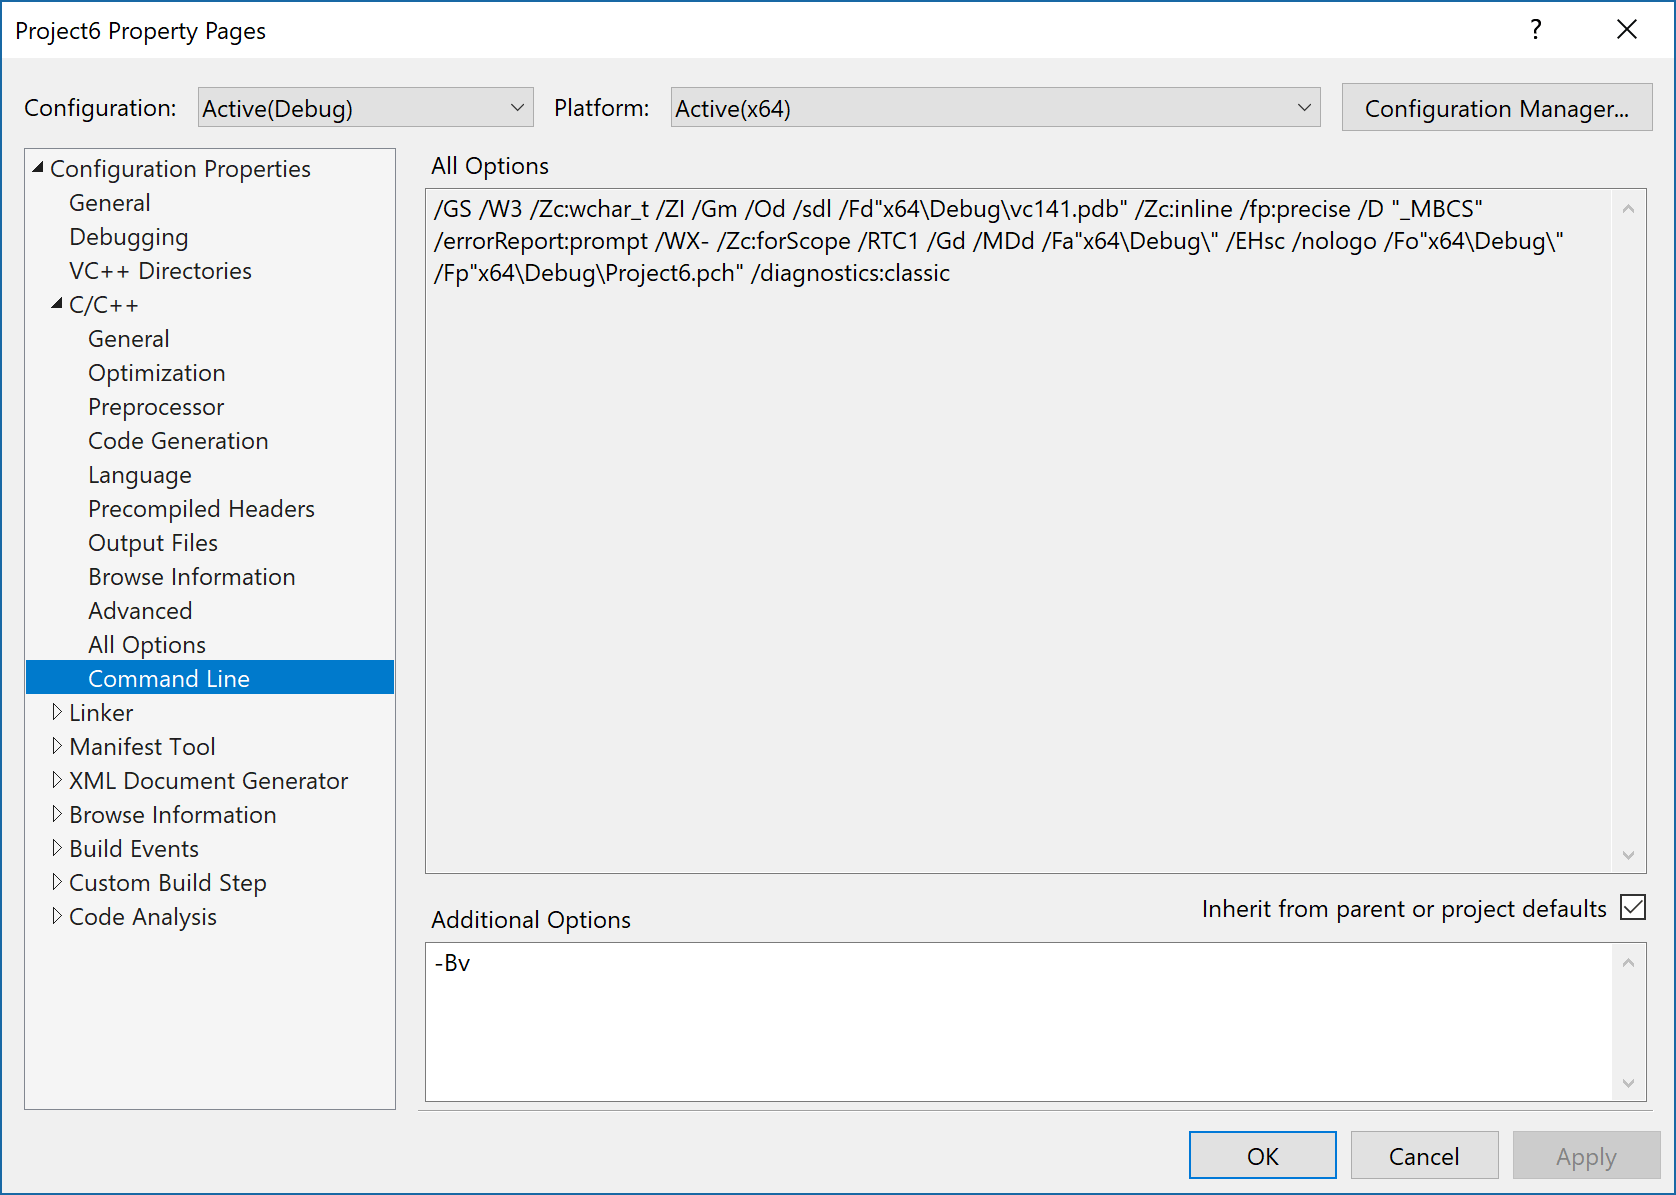
Task: Collapse the Configuration Properties node
Action: pos(38,168)
